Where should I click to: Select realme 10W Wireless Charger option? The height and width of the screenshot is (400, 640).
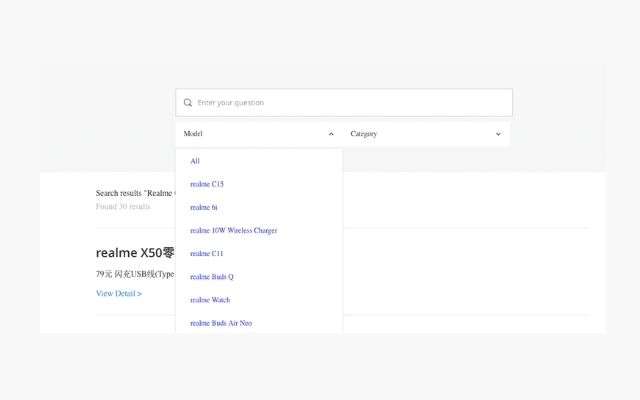coord(233,231)
